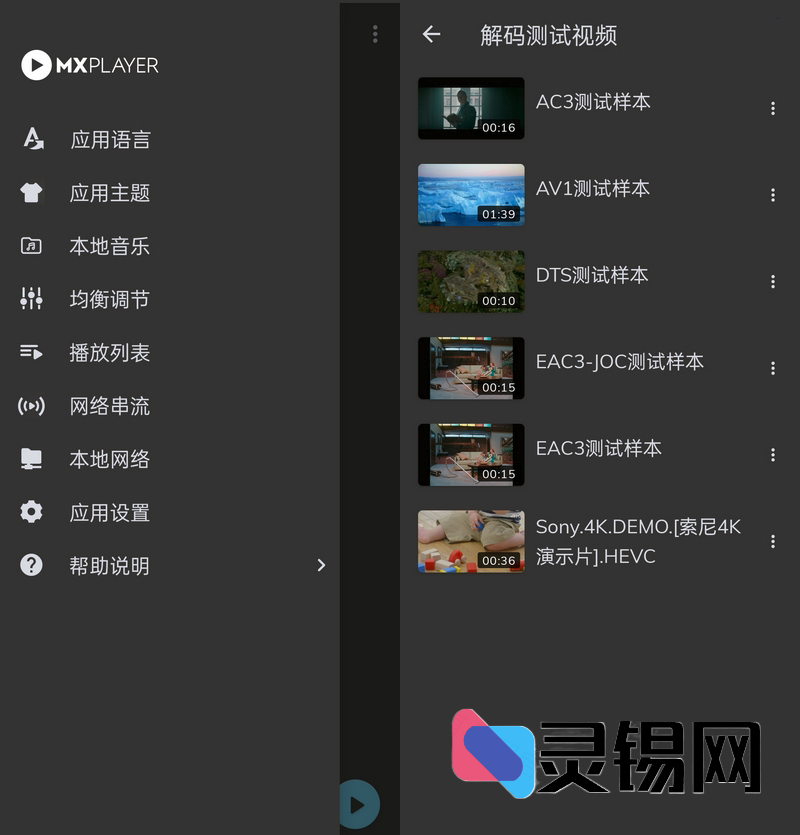
Task: Open overflow menu for AC3测试样本
Action: 772,107
